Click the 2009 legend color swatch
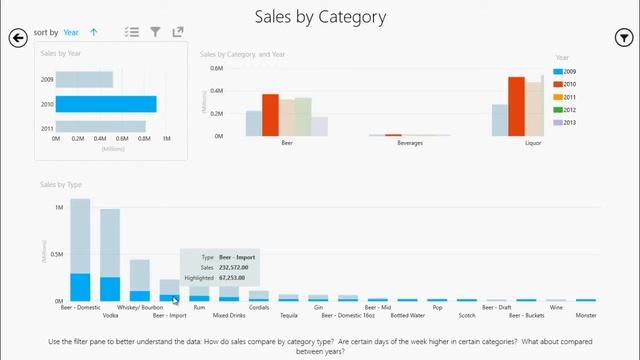 558,71
